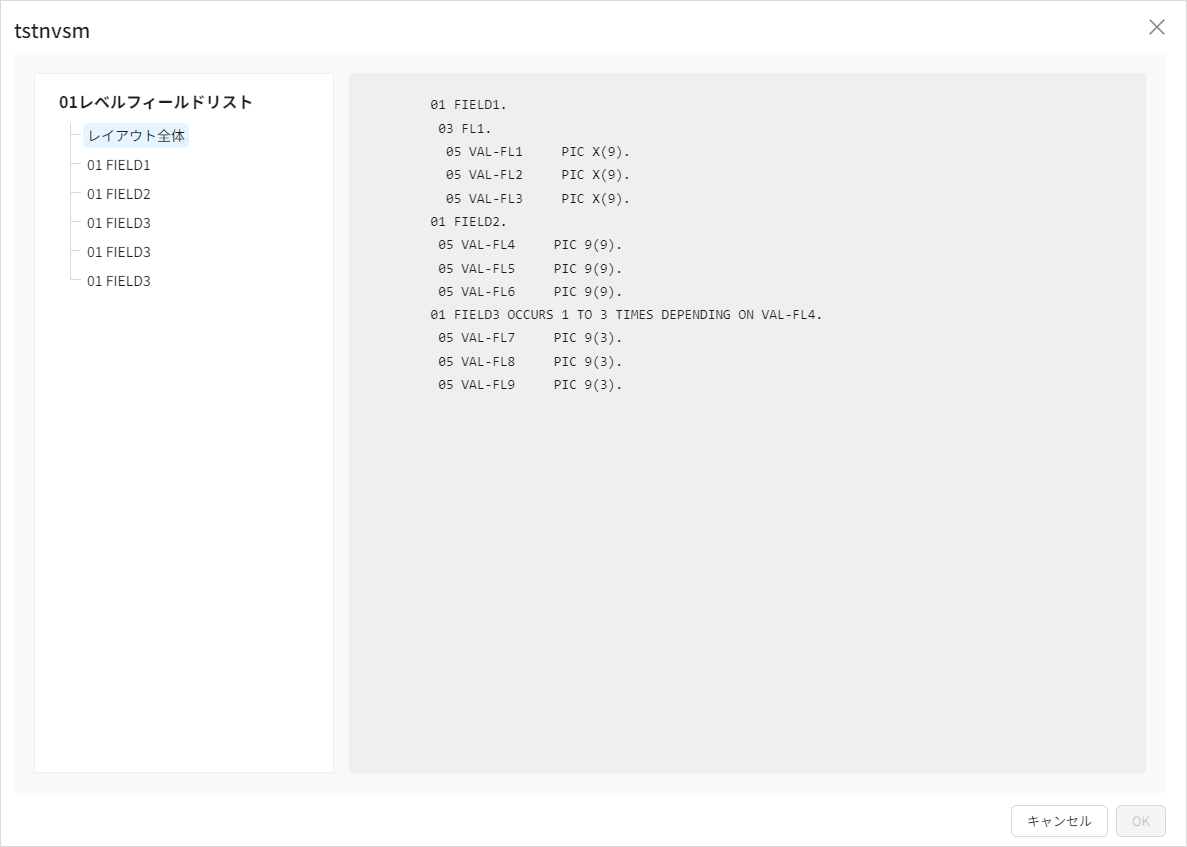Click the キャンセル button

click(1058, 820)
